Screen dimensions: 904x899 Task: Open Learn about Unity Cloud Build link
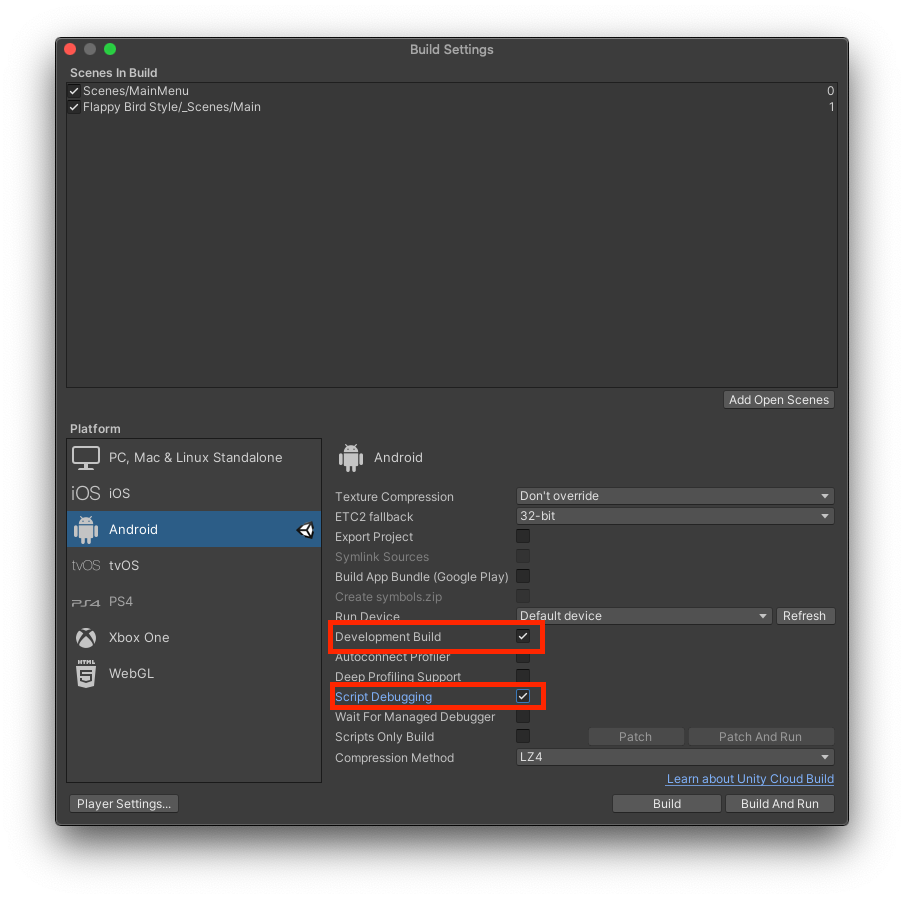[x=750, y=778]
